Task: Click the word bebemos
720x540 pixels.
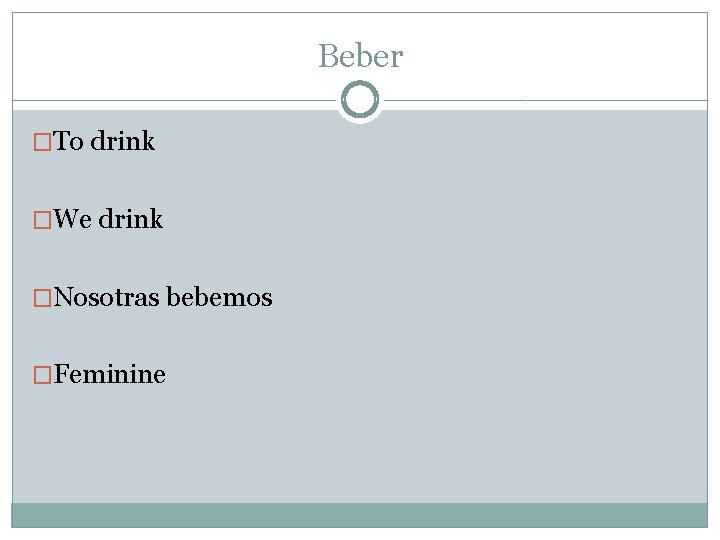Action: click(219, 297)
